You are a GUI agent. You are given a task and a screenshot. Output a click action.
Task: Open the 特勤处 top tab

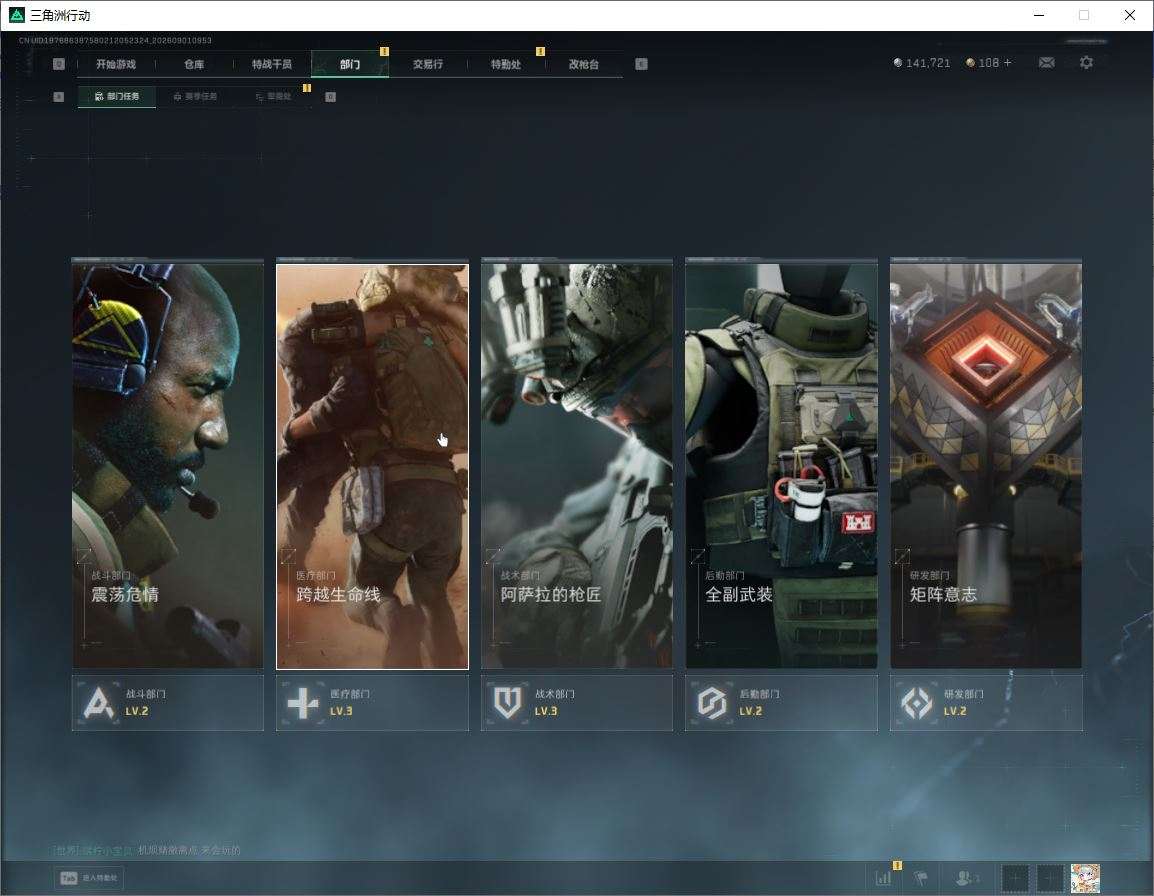point(506,64)
